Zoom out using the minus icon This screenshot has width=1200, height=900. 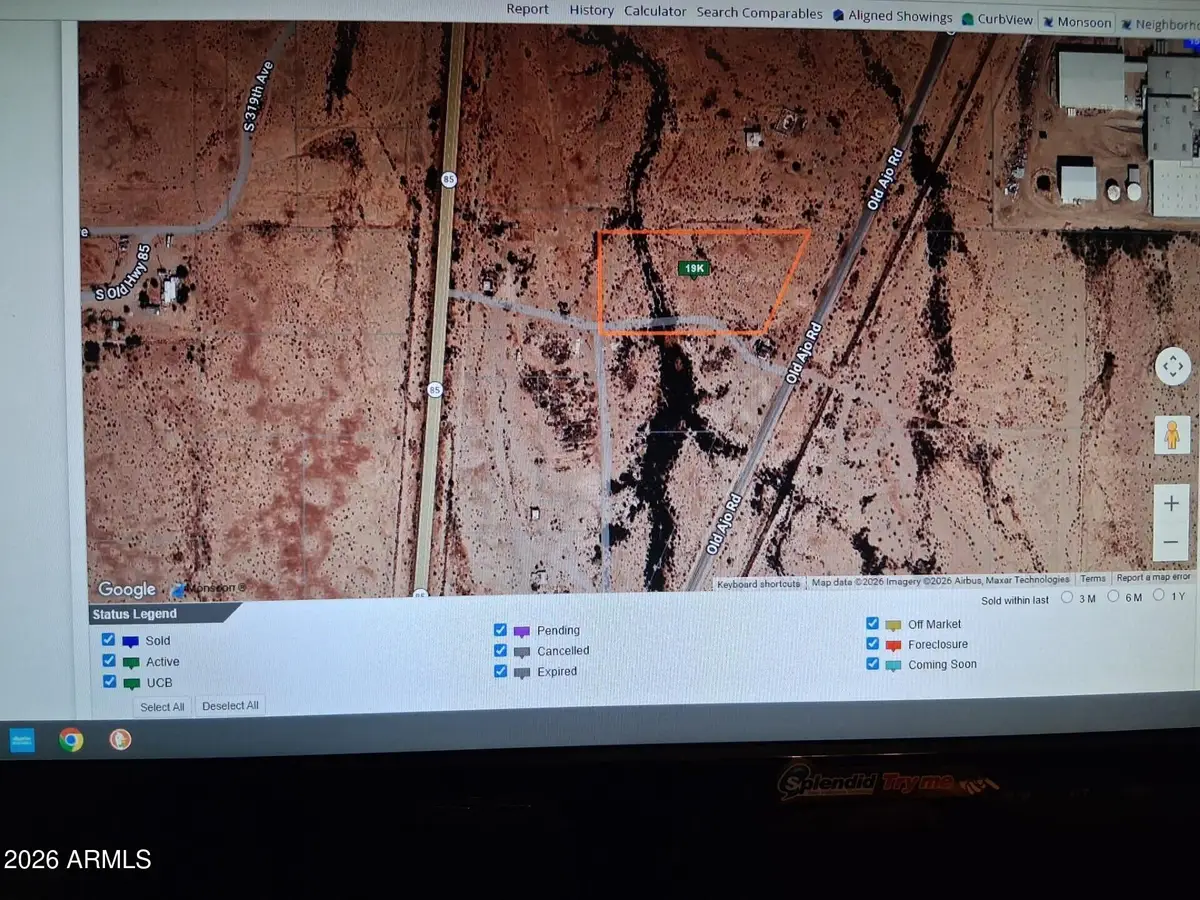[1171, 541]
